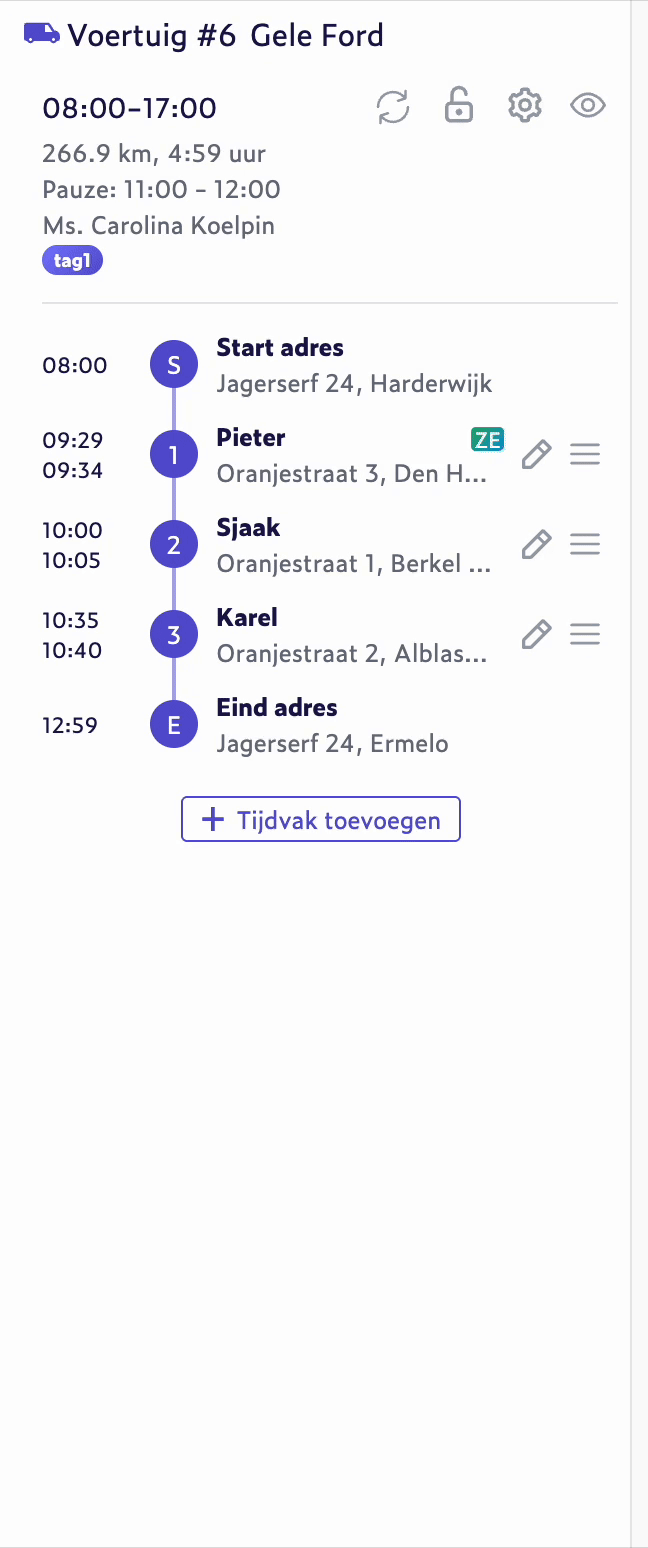648x1548 pixels.
Task: Edit the Pieter stop with pencil
Action: click(537, 455)
